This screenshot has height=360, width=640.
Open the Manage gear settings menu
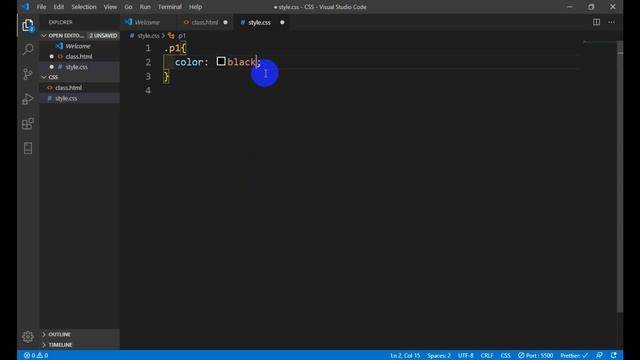[x=28, y=336]
